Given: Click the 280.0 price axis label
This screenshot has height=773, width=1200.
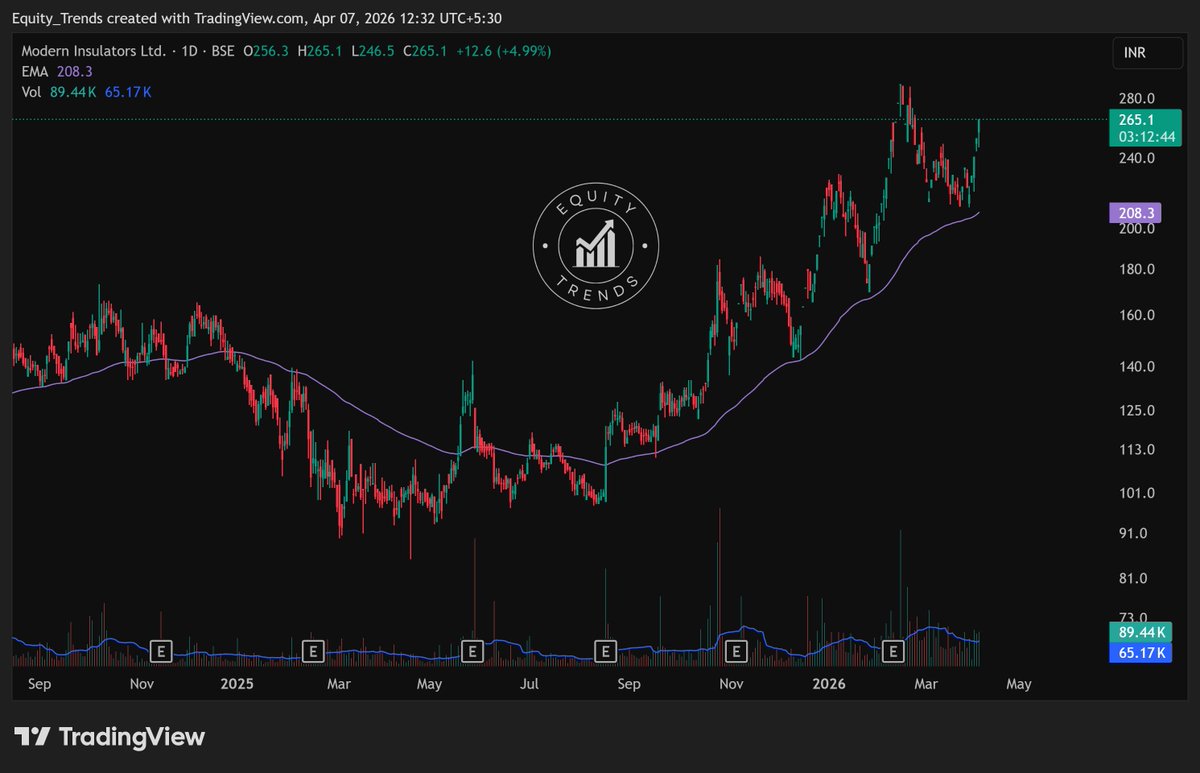Looking at the screenshot, I should (x=1137, y=98).
